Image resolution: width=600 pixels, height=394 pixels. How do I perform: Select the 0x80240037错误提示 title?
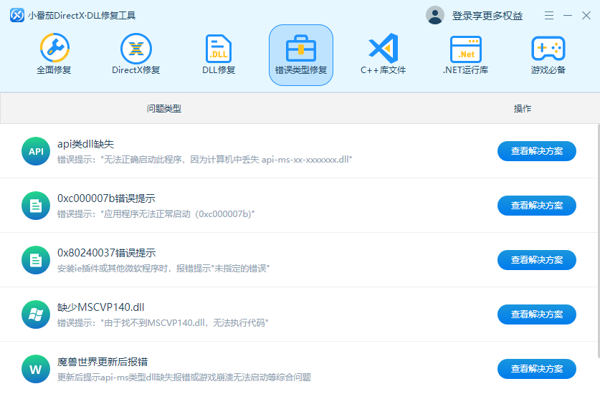point(107,253)
